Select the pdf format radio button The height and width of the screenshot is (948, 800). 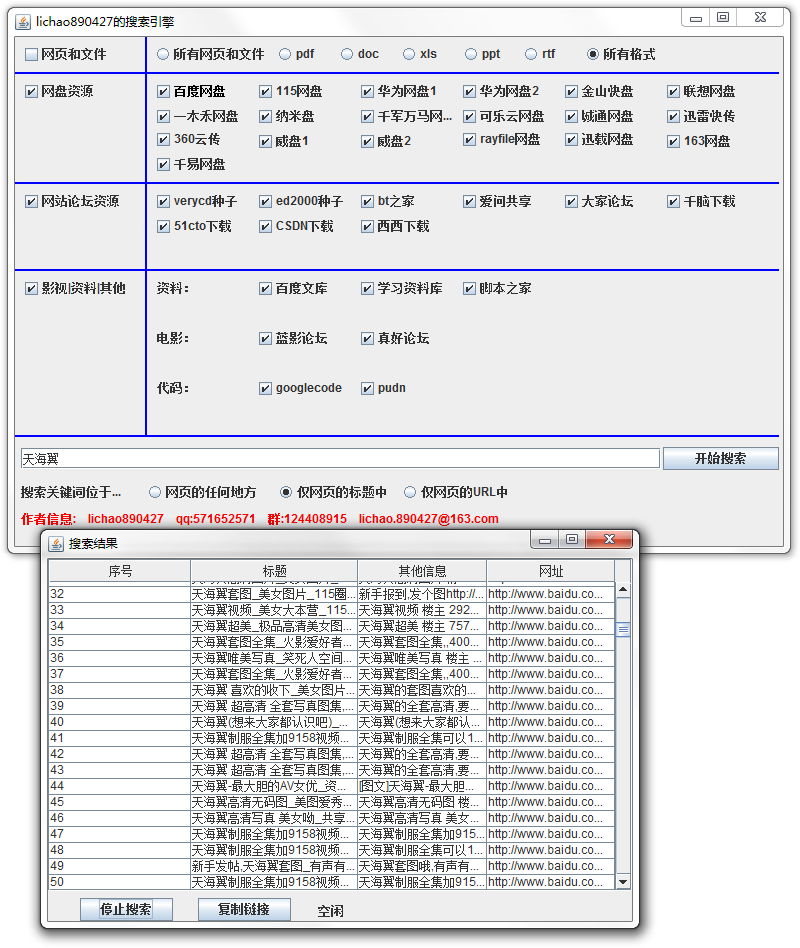(286, 55)
